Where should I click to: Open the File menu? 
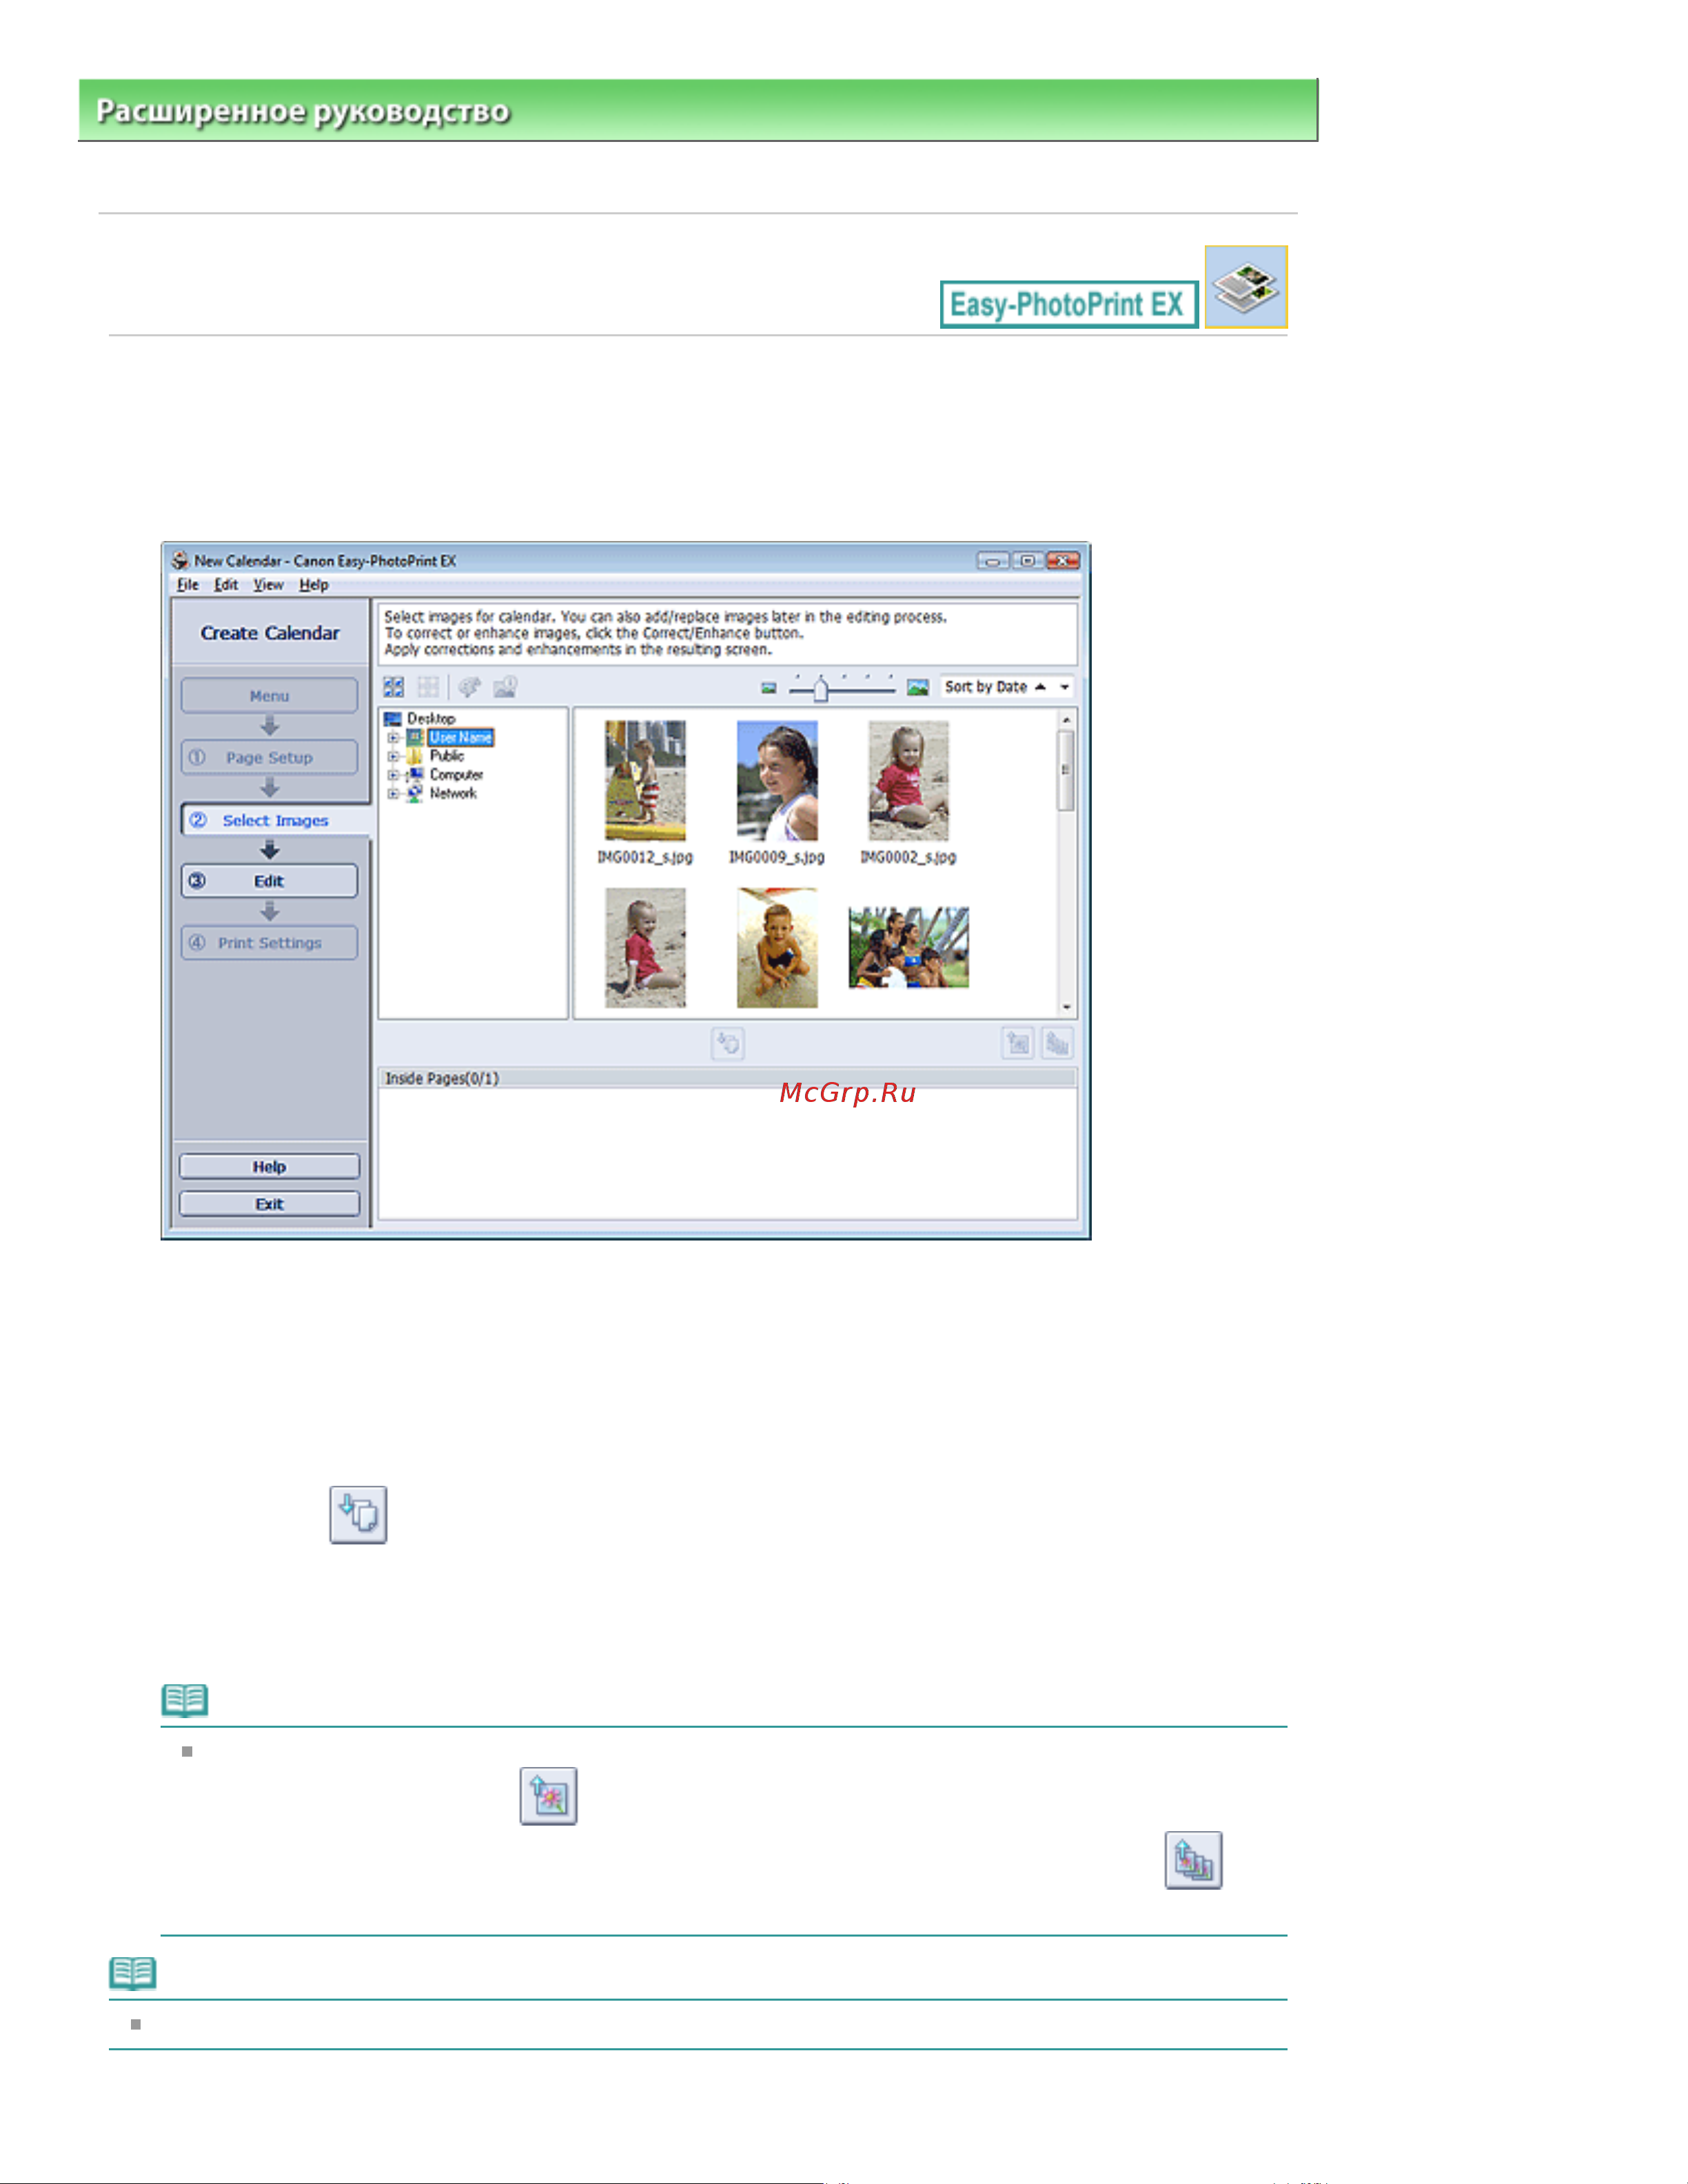(x=188, y=585)
